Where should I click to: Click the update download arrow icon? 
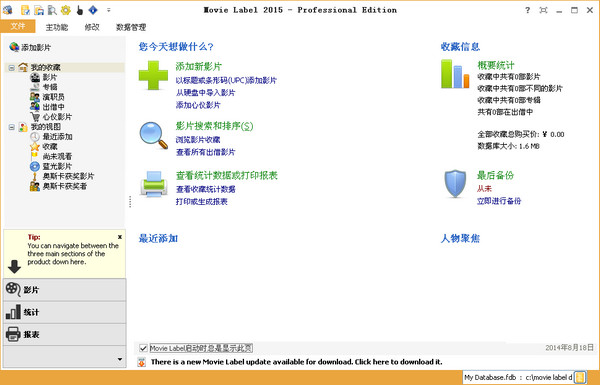tap(142, 362)
